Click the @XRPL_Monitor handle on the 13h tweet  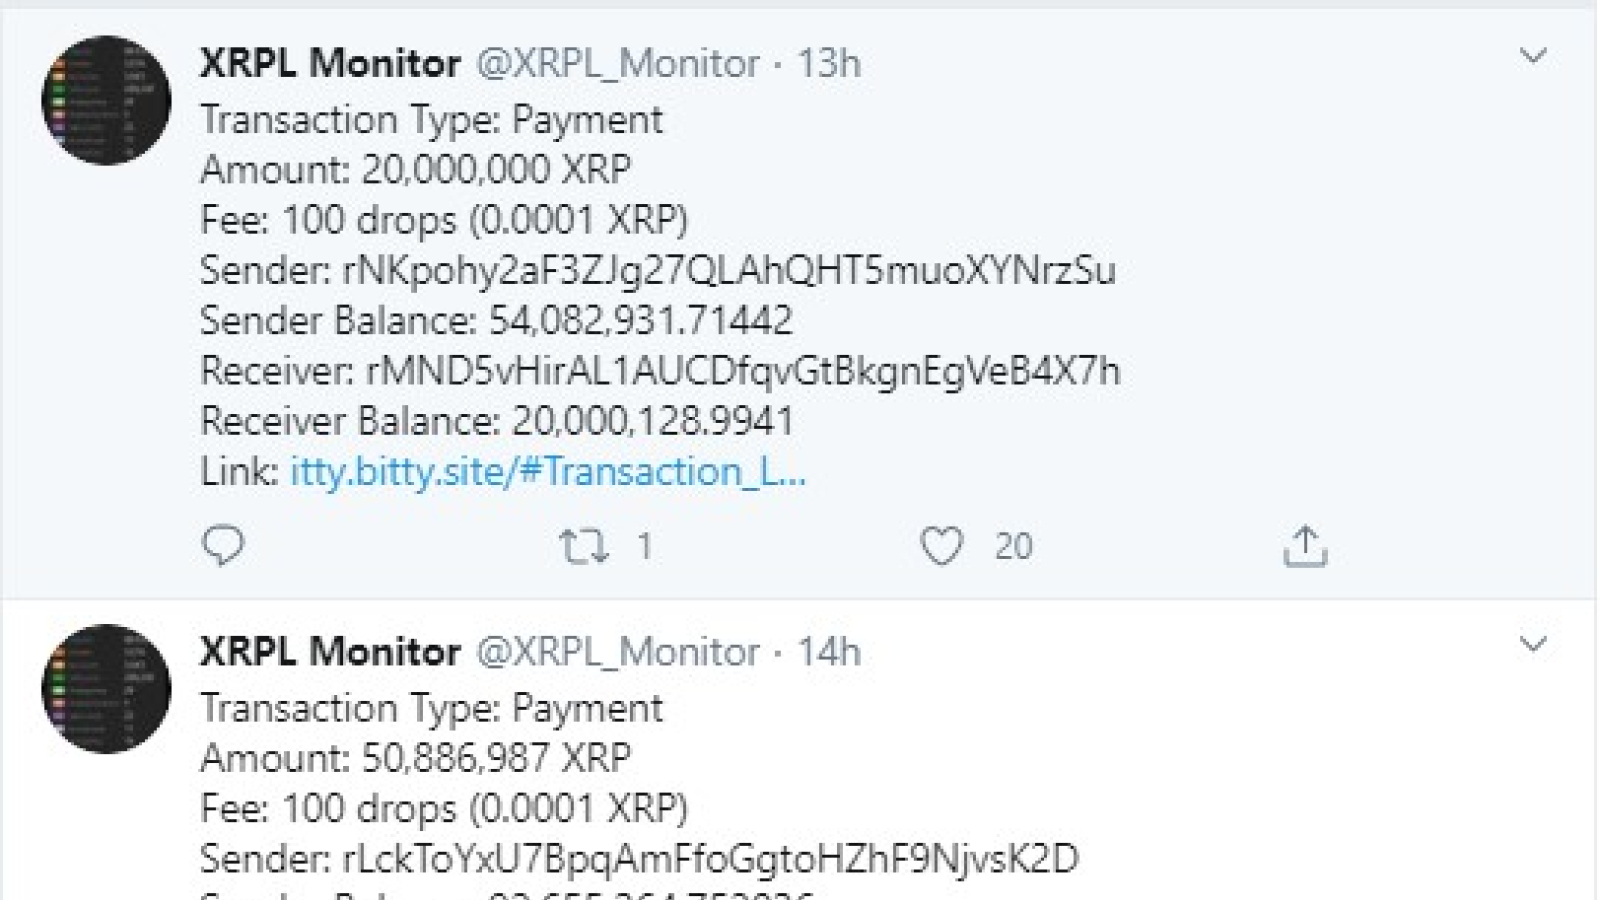618,64
